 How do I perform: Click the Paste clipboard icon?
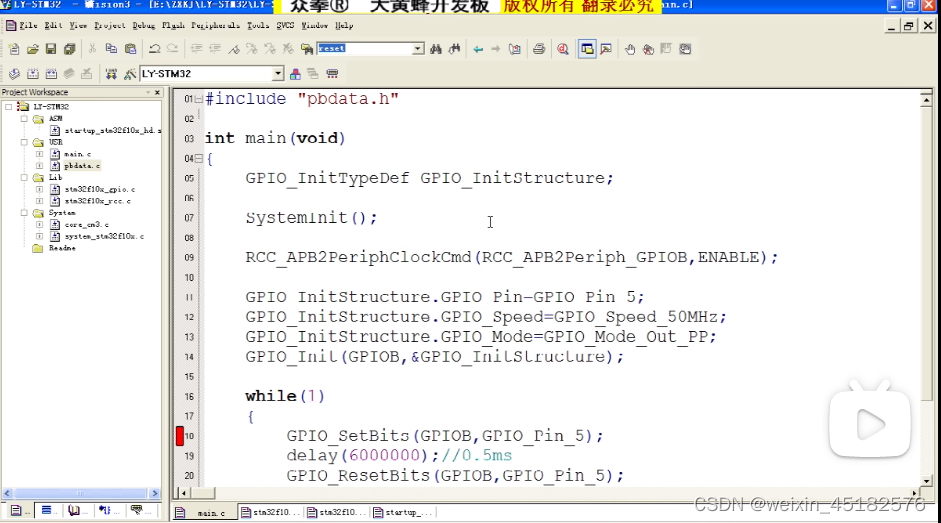pyautogui.click(x=130, y=49)
